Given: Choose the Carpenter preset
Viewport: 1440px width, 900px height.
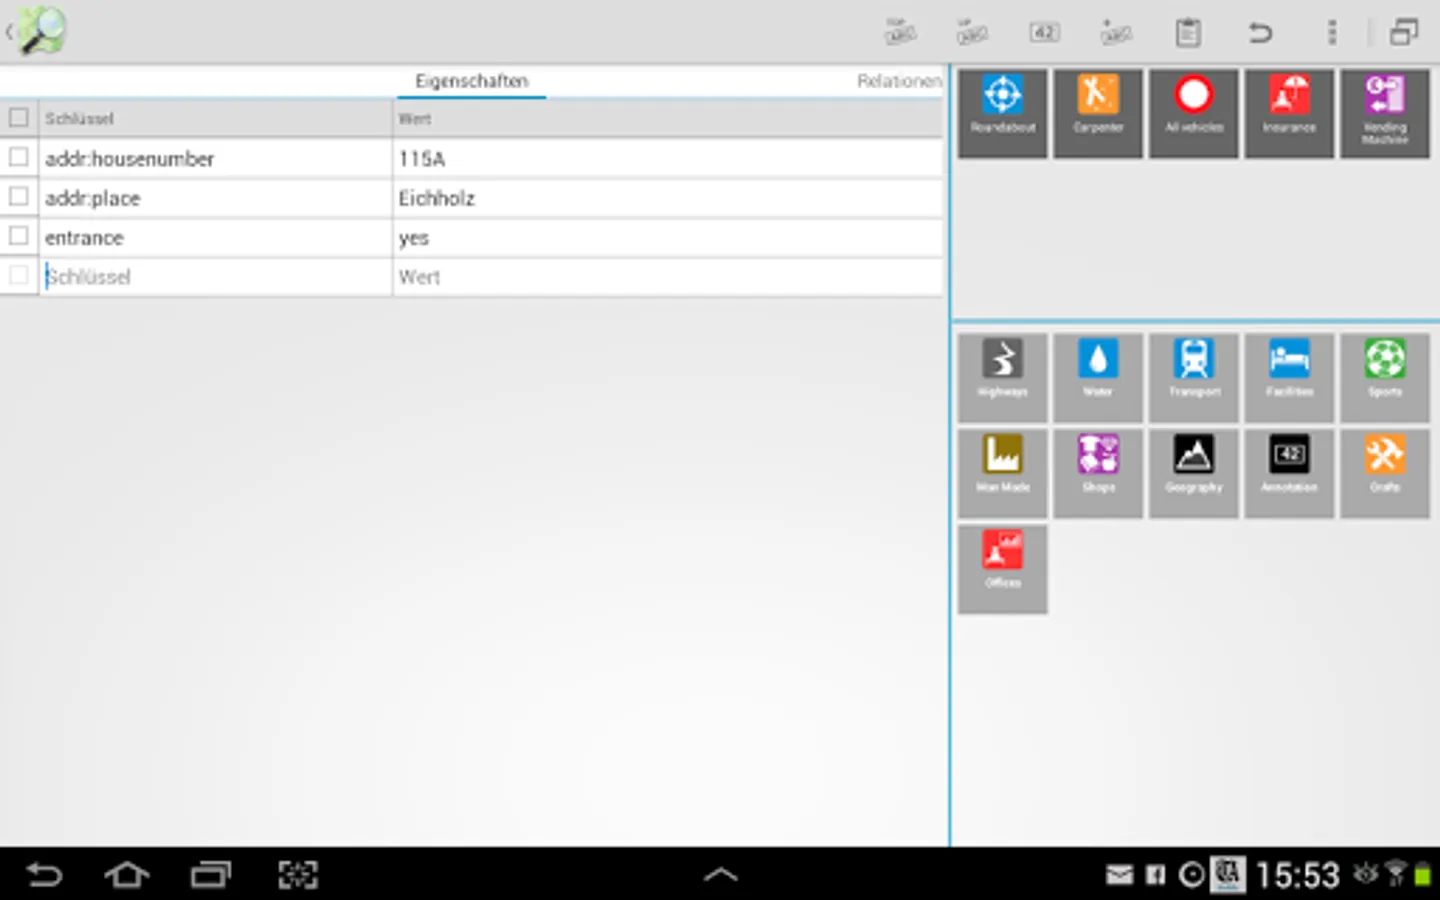Looking at the screenshot, I should coord(1098,113).
